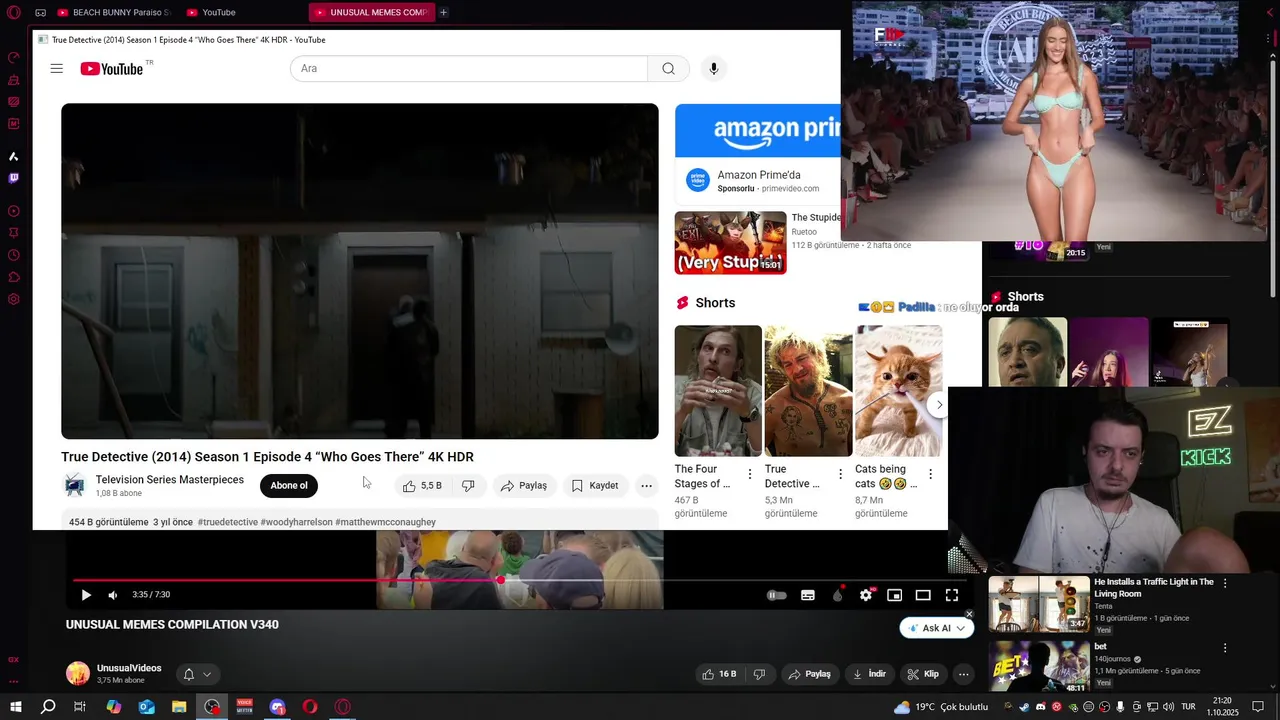Open Very Stupid video thumbnail
This screenshot has height=720, width=1280.
731,243
